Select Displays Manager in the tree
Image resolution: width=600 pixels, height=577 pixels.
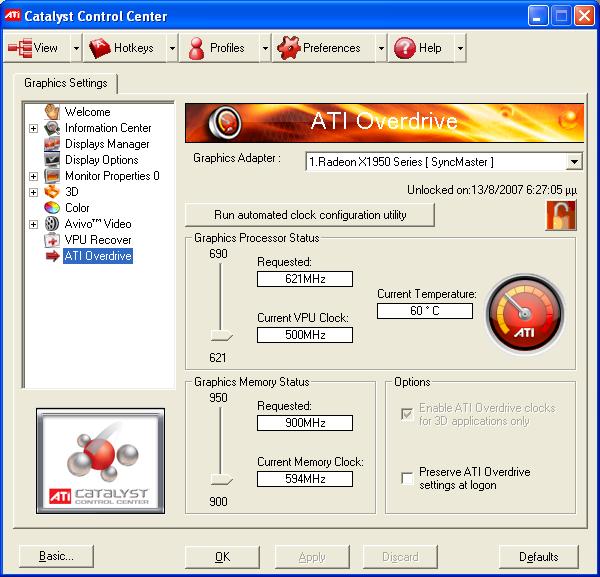pos(107,144)
